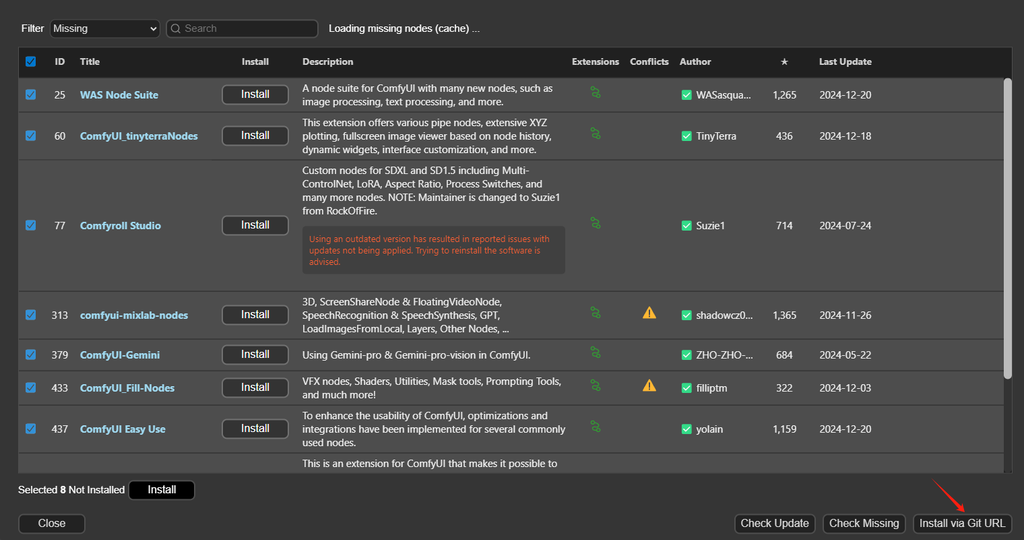Image resolution: width=1024 pixels, height=540 pixels.
Task: Click the verified author badge next to TinyTerra
Action: pos(686,136)
